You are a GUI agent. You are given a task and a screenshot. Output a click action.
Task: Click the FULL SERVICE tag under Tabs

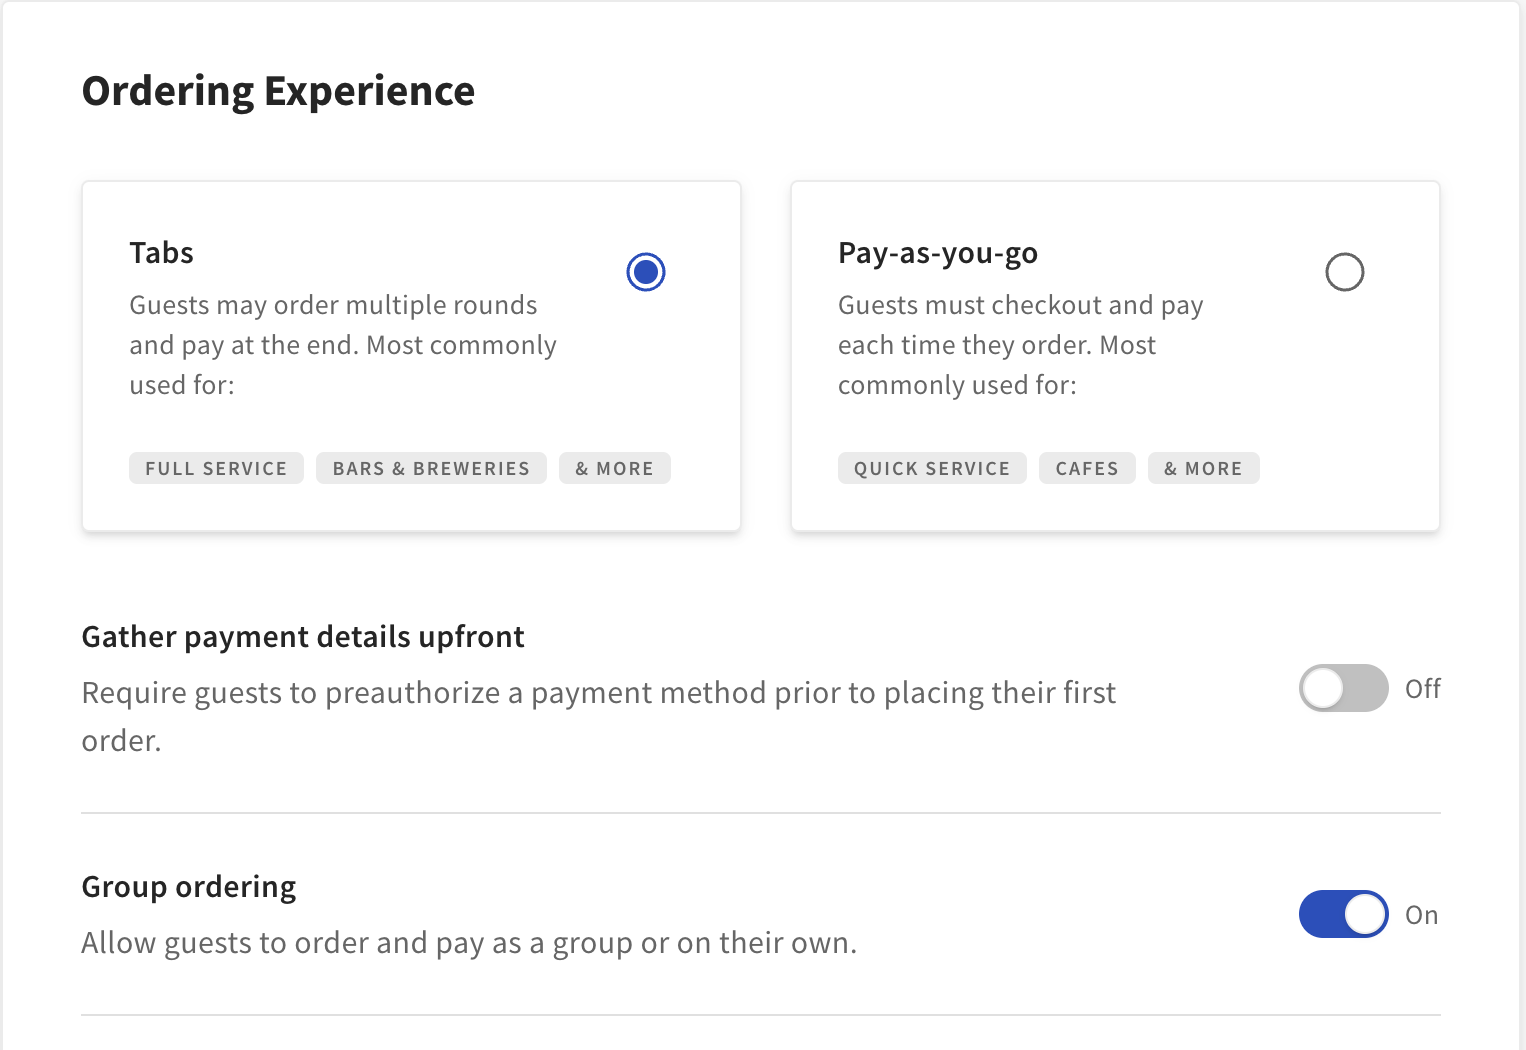pos(216,467)
